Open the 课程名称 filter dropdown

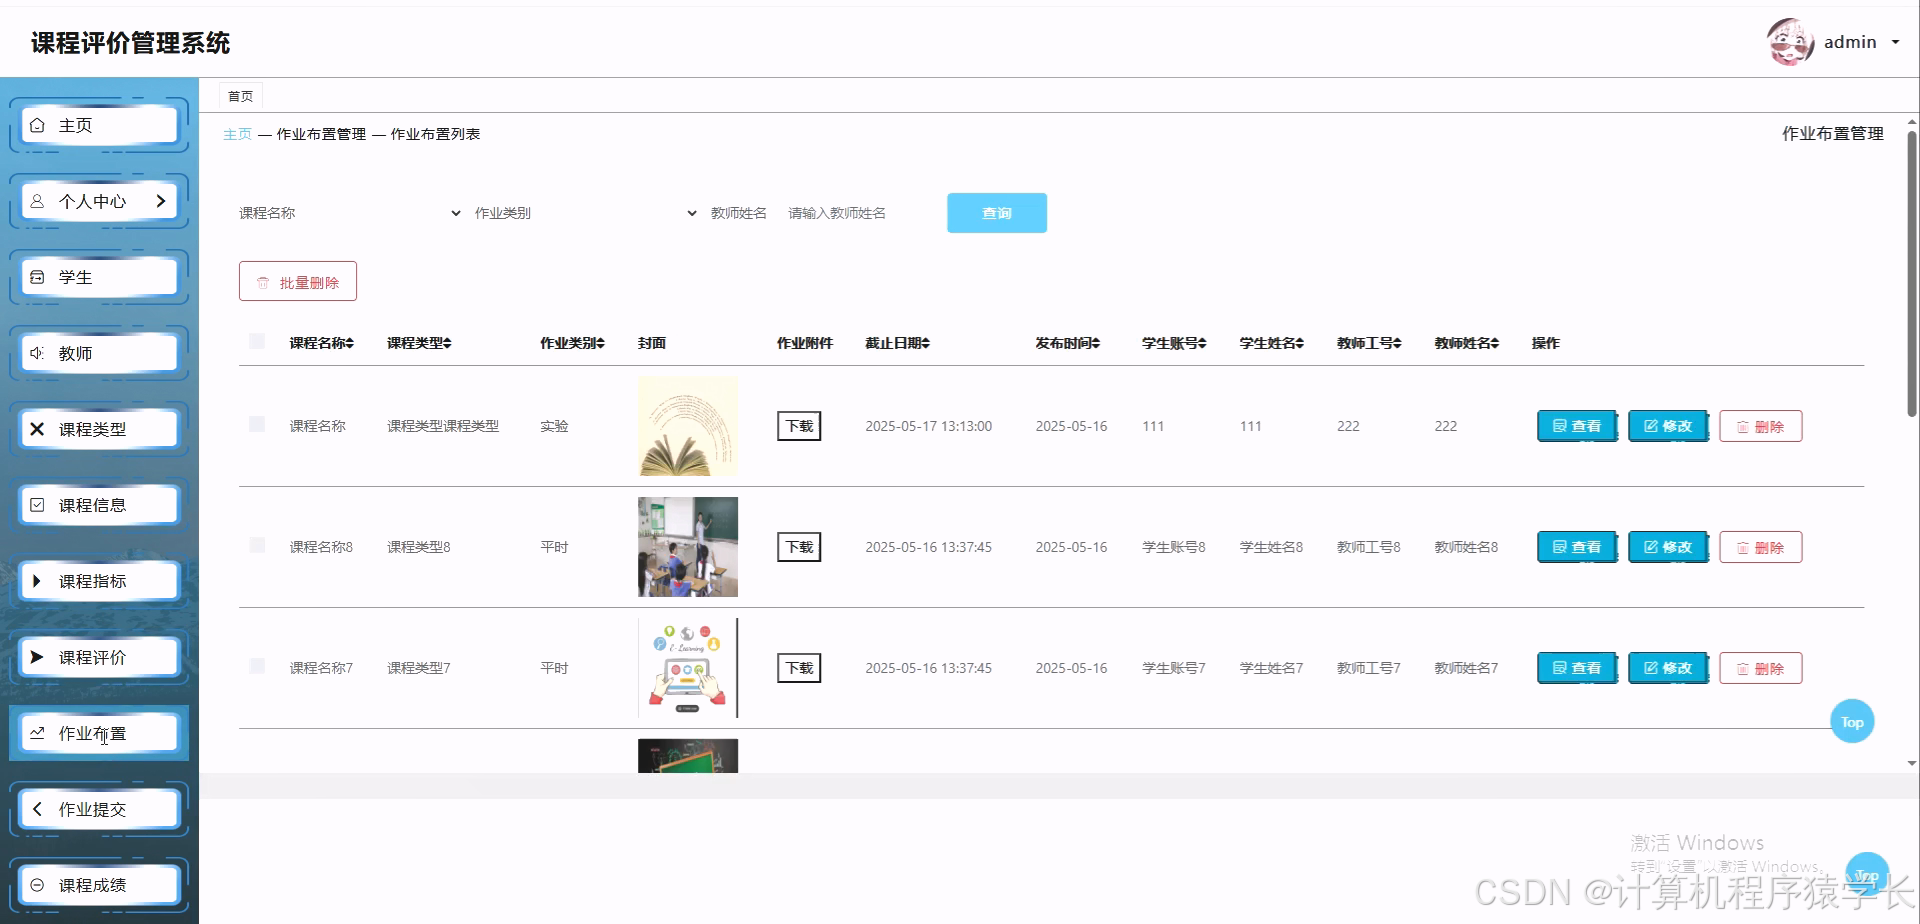click(350, 212)
